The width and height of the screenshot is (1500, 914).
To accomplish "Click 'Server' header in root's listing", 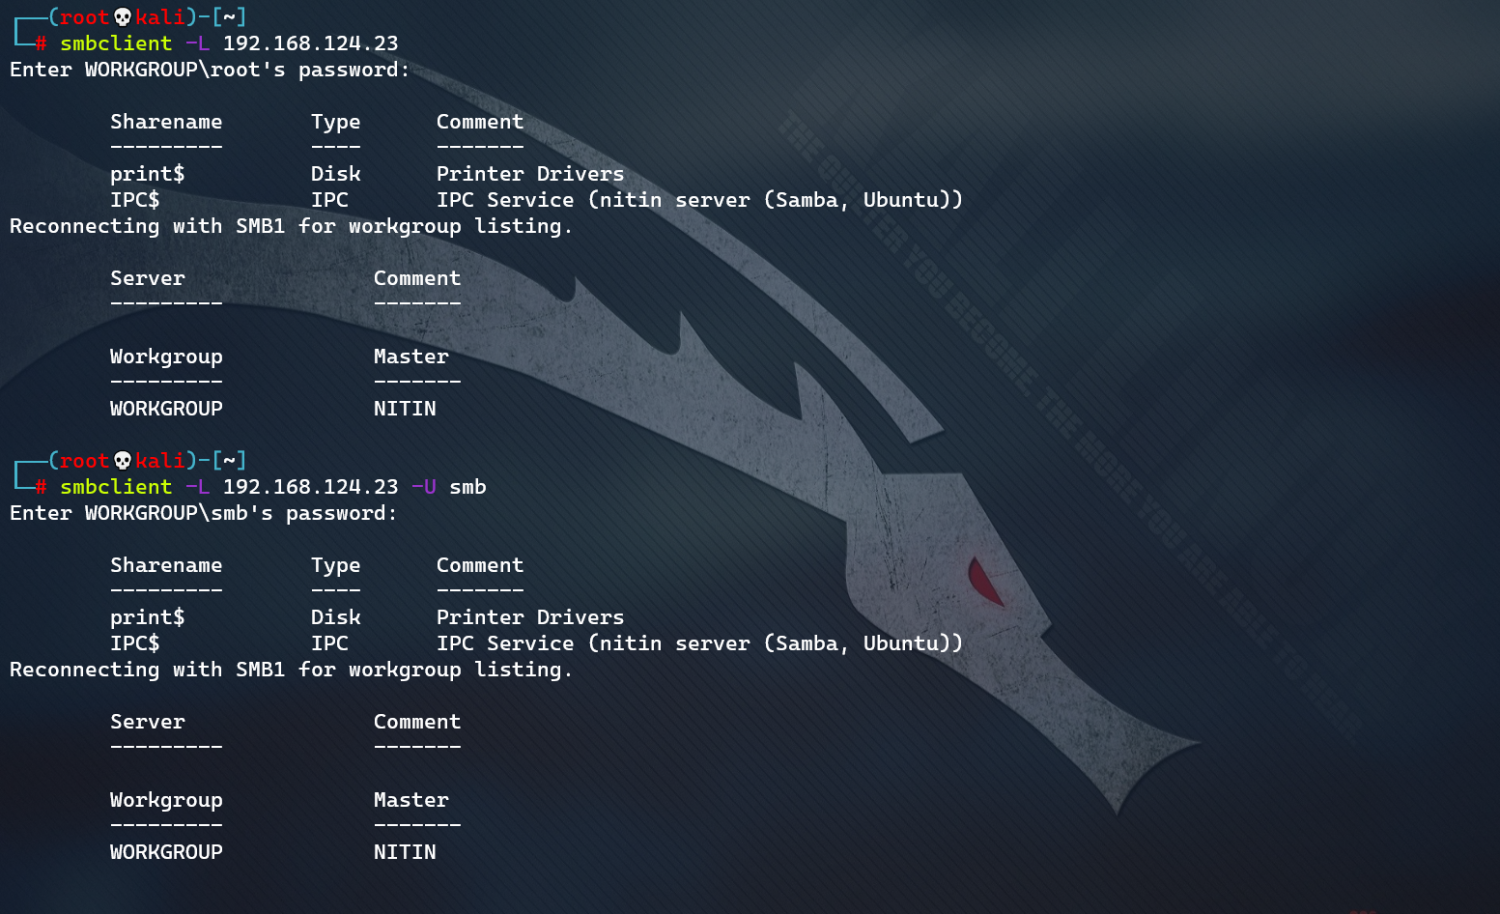I will (147, 279).
